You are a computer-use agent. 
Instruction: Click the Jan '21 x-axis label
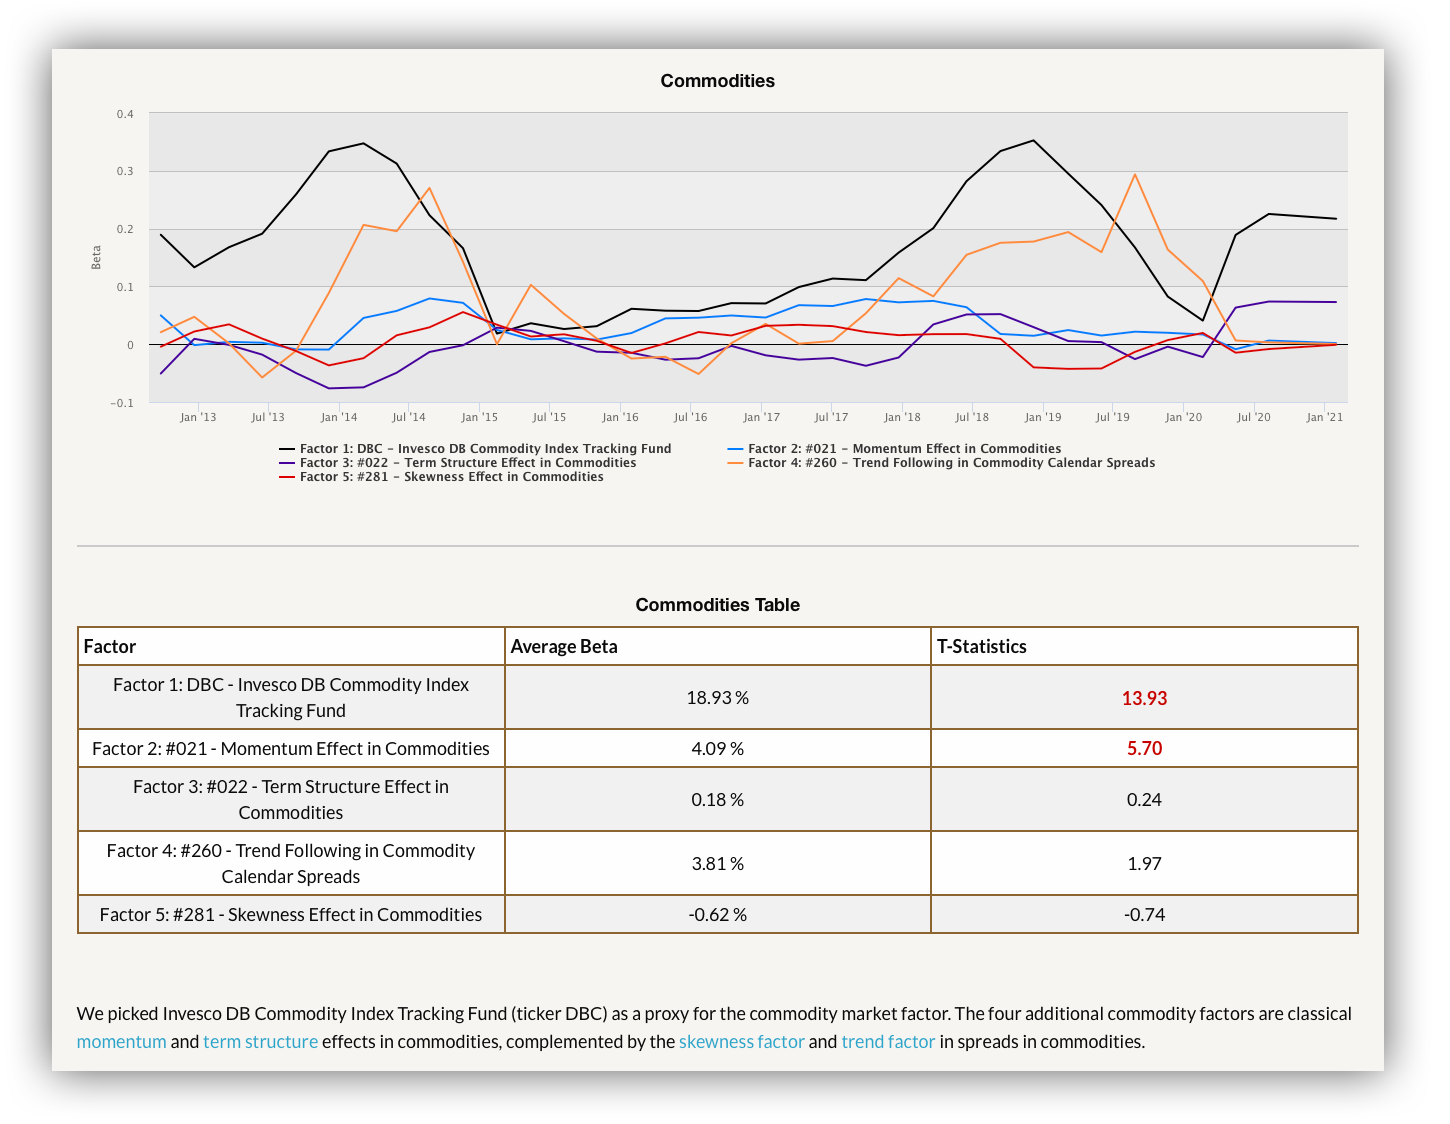[1325, 417]
